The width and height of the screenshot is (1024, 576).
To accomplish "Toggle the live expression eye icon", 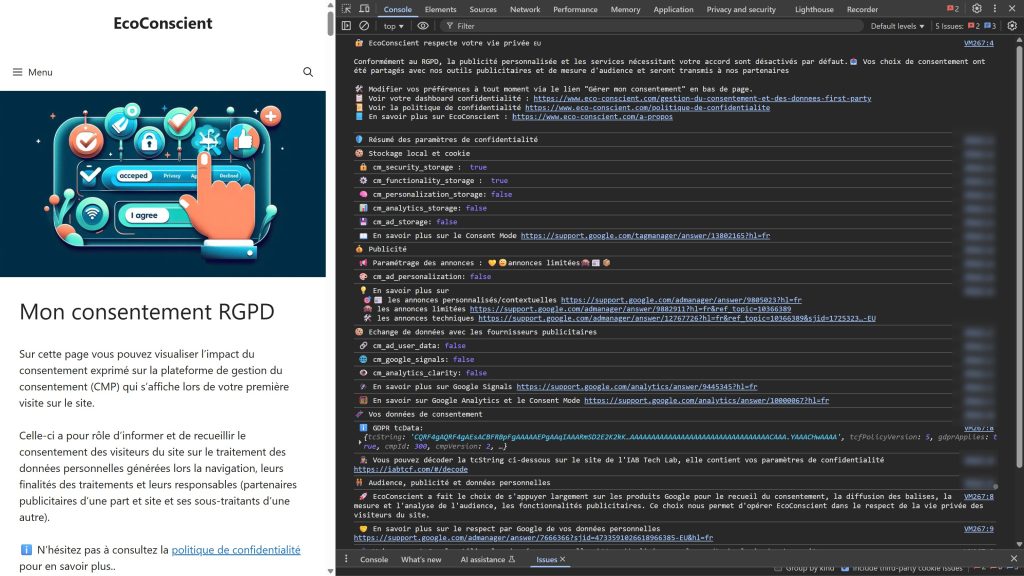I will click(x=423, y=26).
